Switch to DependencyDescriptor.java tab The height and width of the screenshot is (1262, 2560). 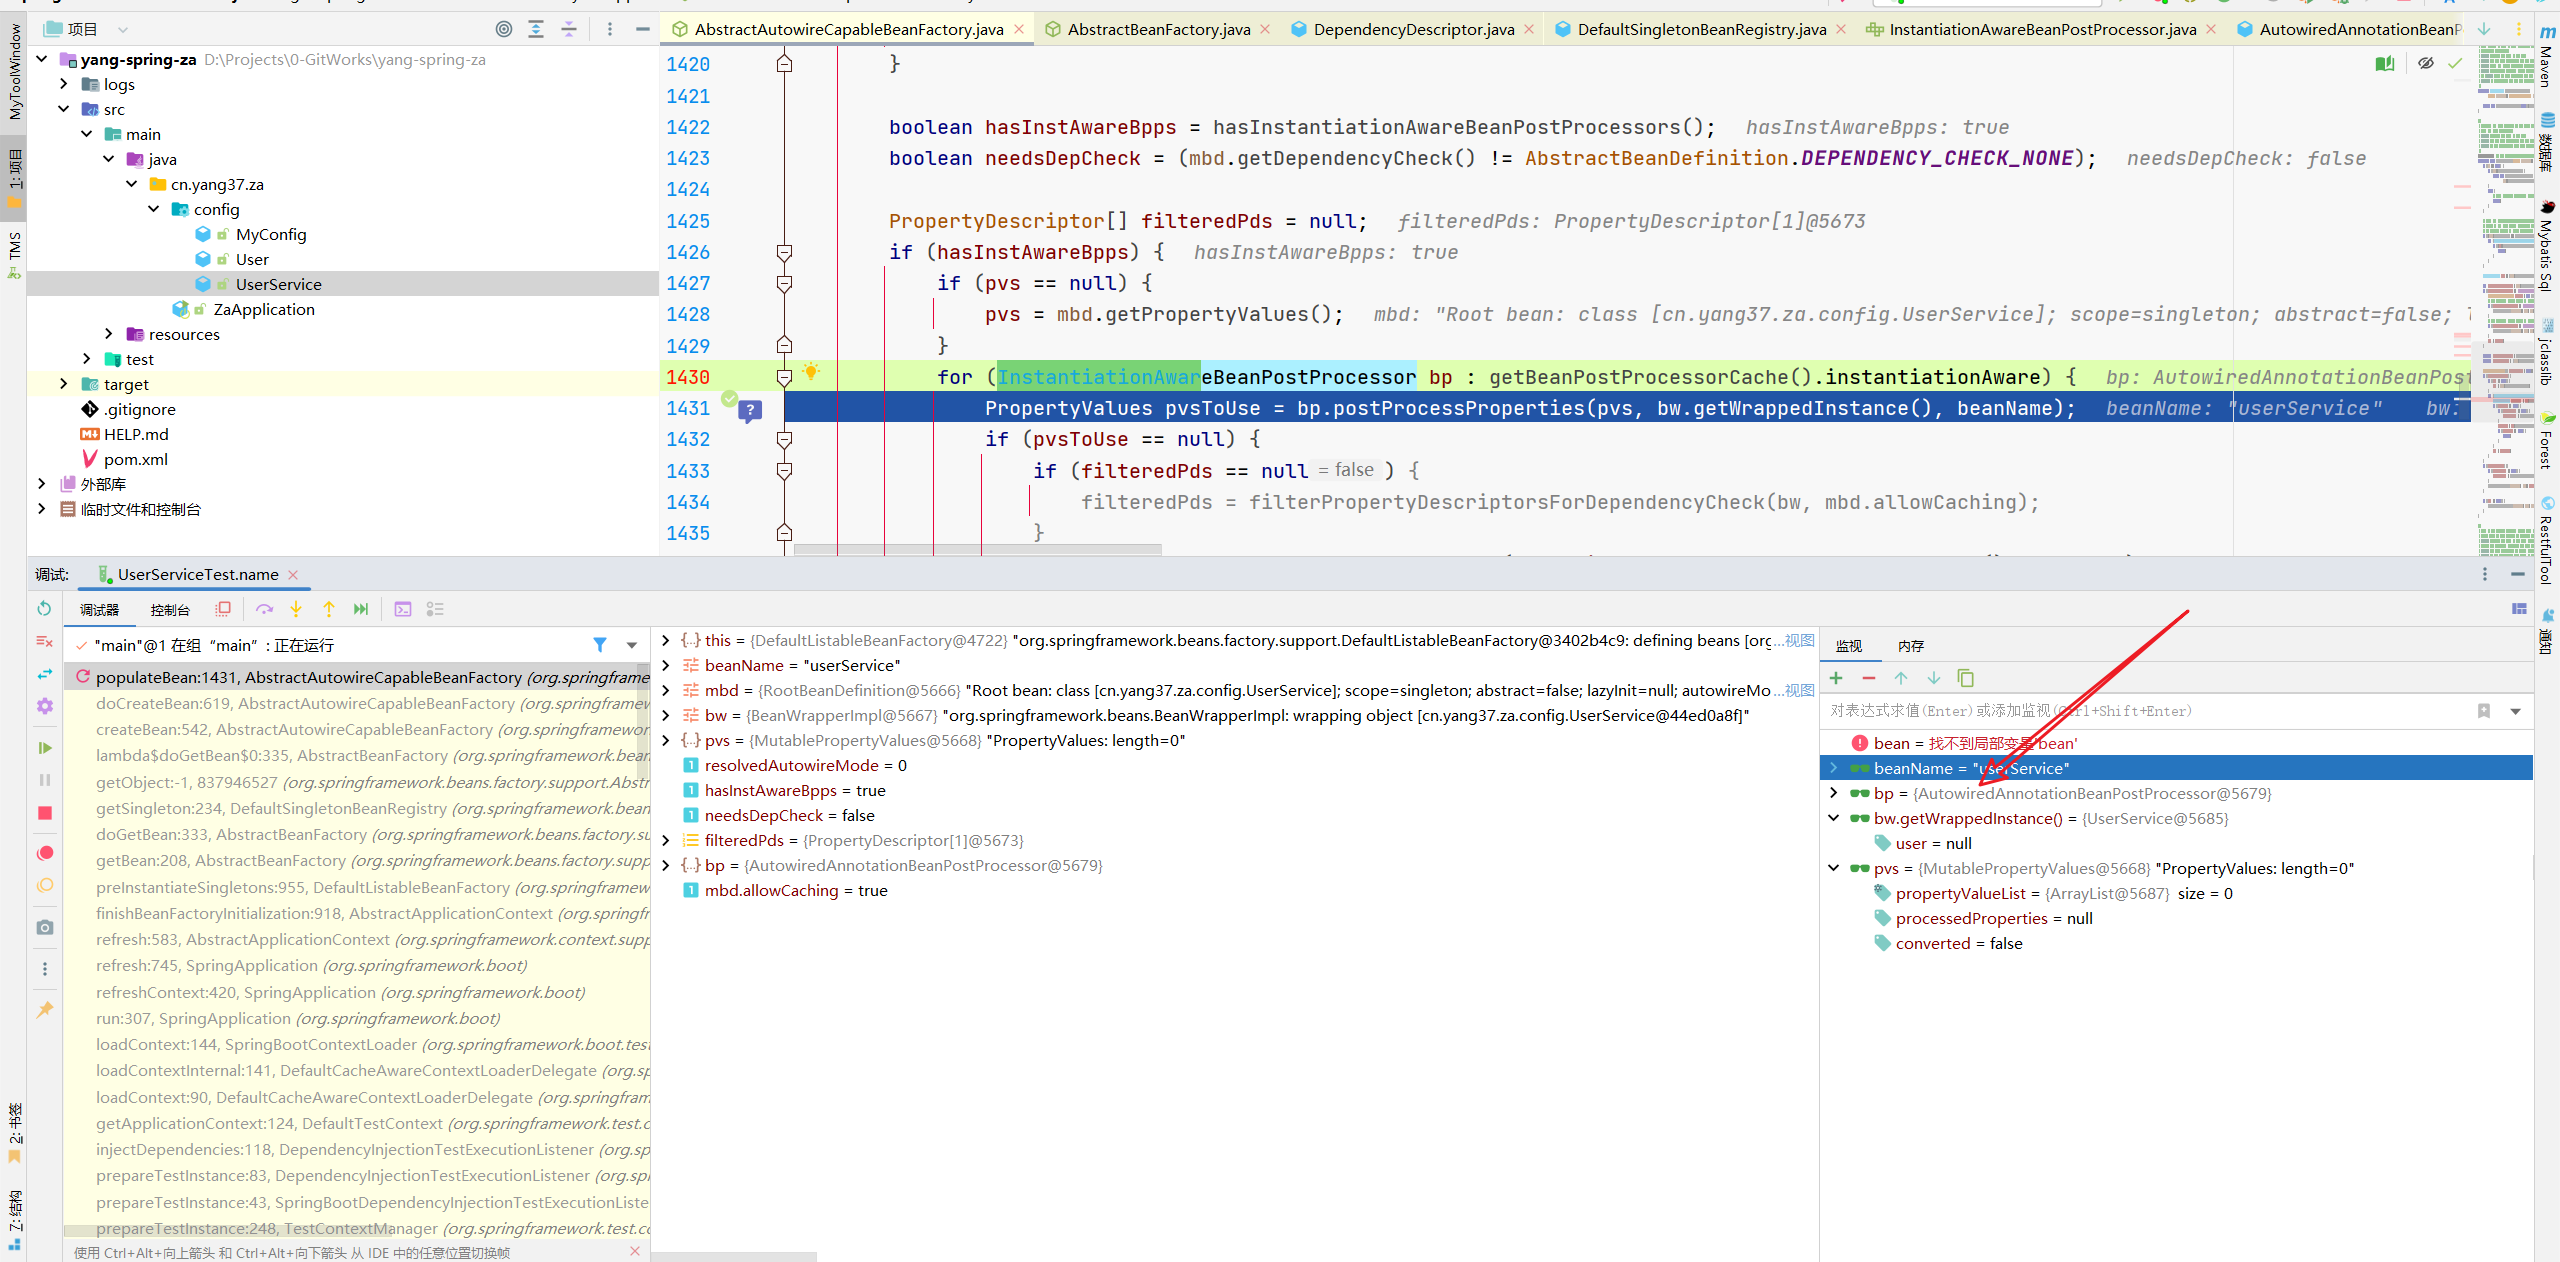1414,29
